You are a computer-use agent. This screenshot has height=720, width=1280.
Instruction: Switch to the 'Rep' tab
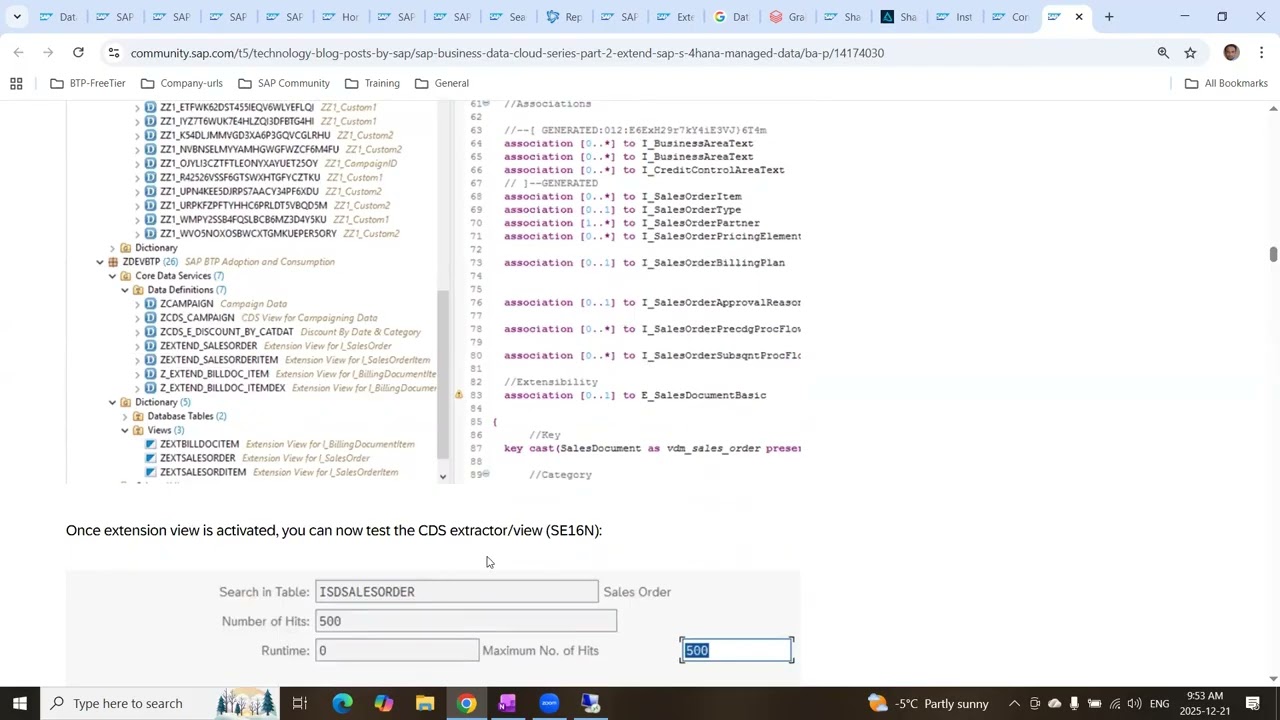click(x=563, y=17)
